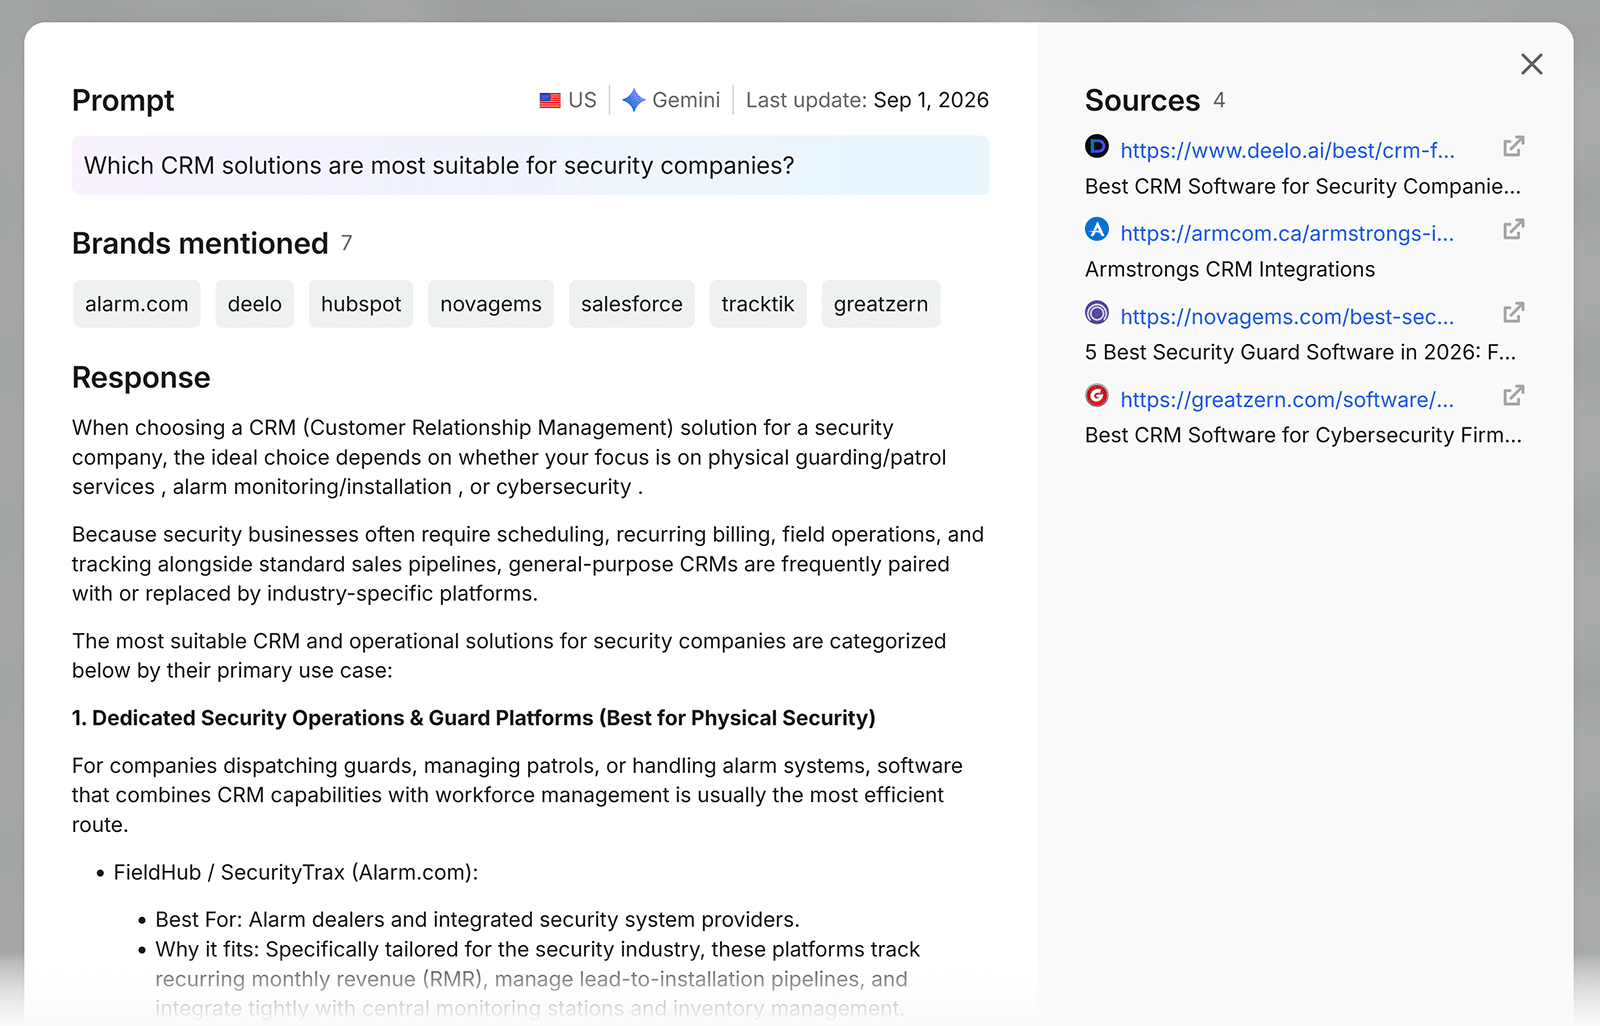1600x1026 pixels.
Task: Open external link icon for deelo.ai source
Action: coord(1513,147)
